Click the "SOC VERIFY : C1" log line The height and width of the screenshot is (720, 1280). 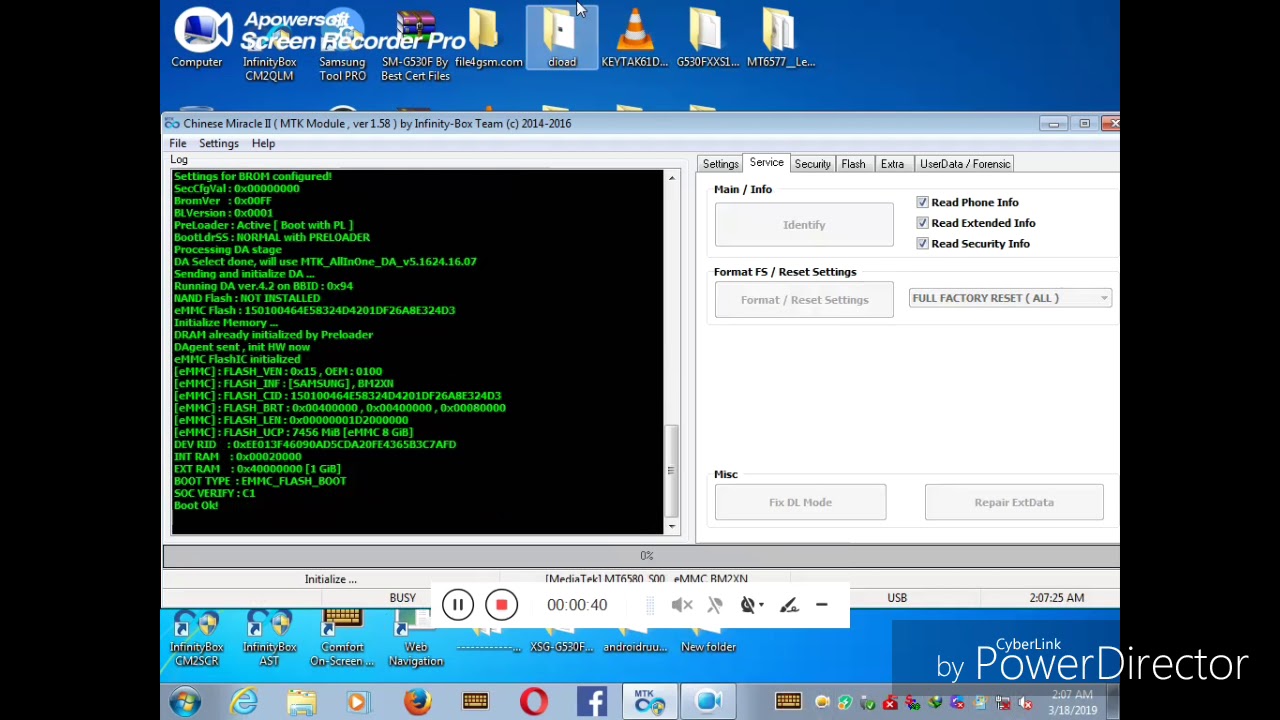214,493
